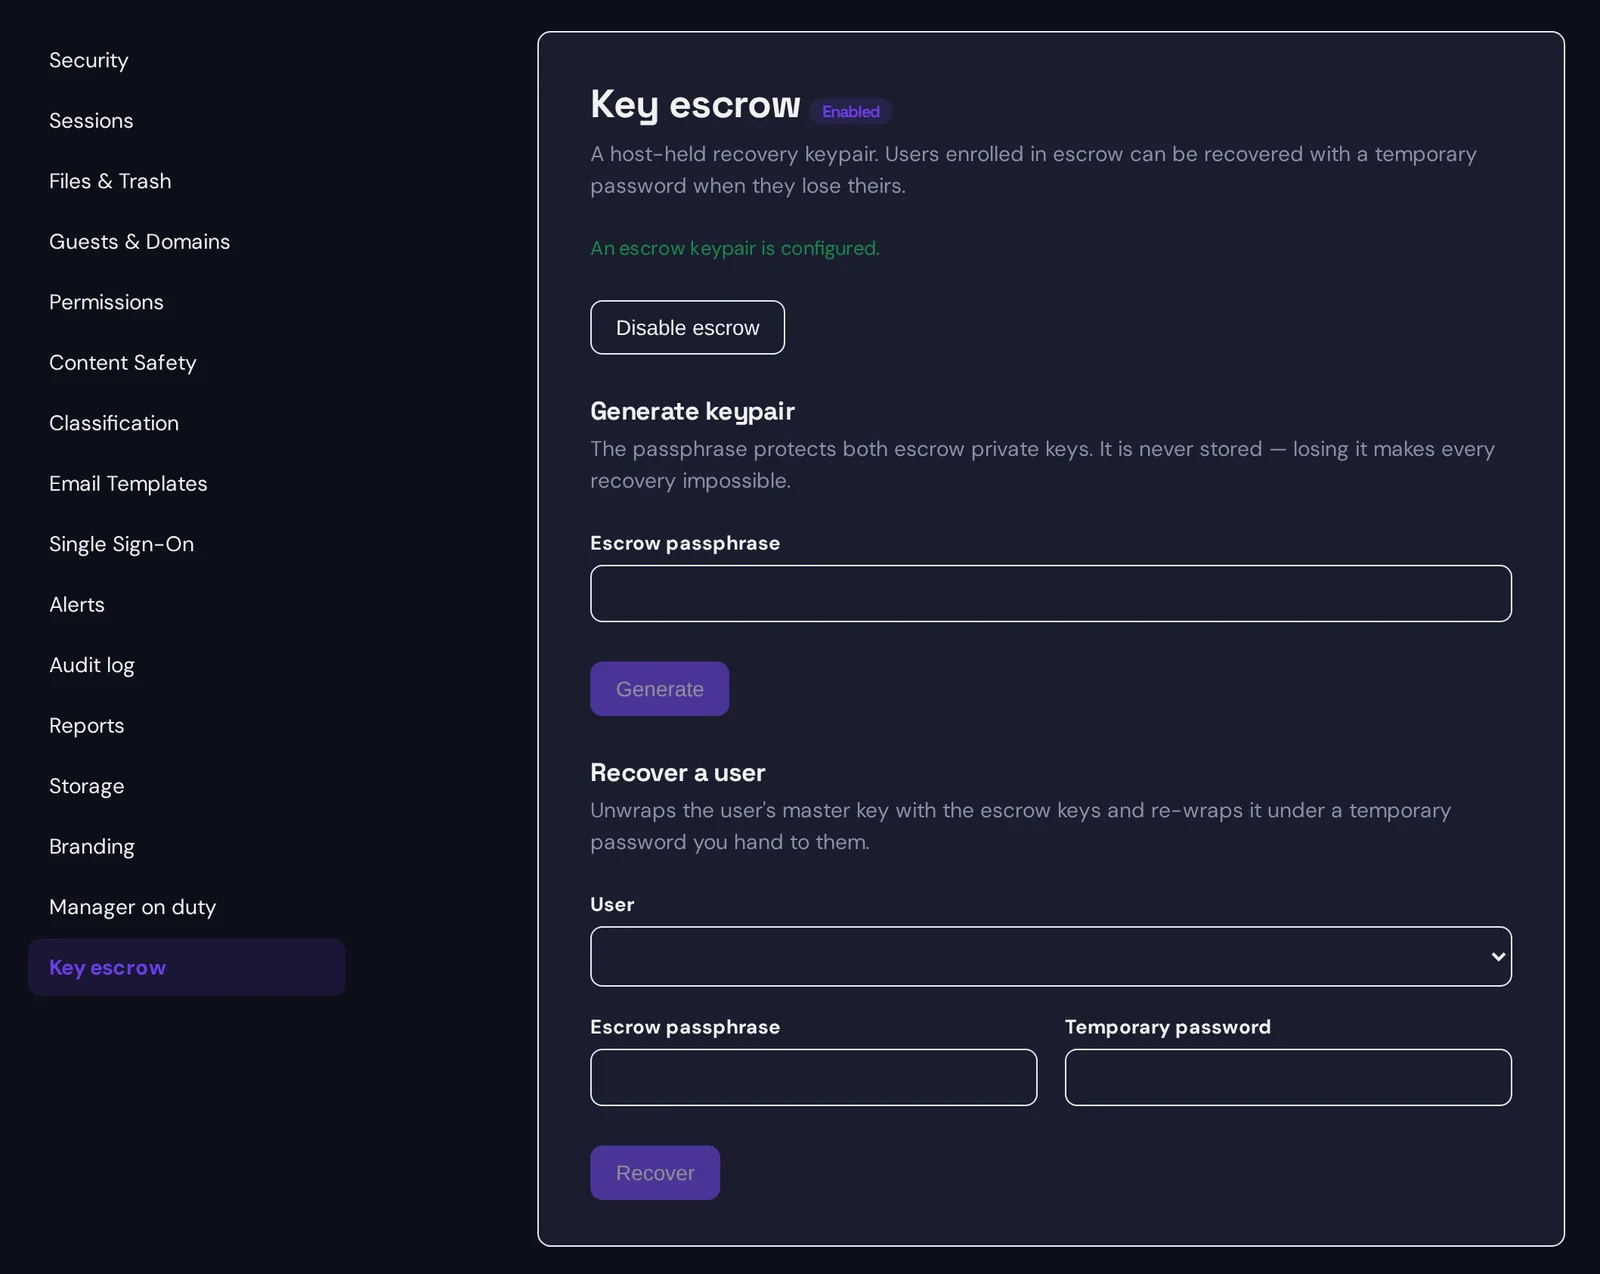Screen dimensions: 1600x1274
Task: Click the Generate keypair button
Action: tap(659, 689)
